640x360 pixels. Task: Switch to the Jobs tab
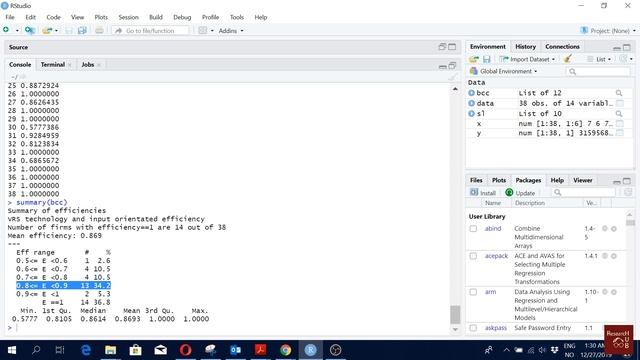pyautogui.click(x=88, y=64)
